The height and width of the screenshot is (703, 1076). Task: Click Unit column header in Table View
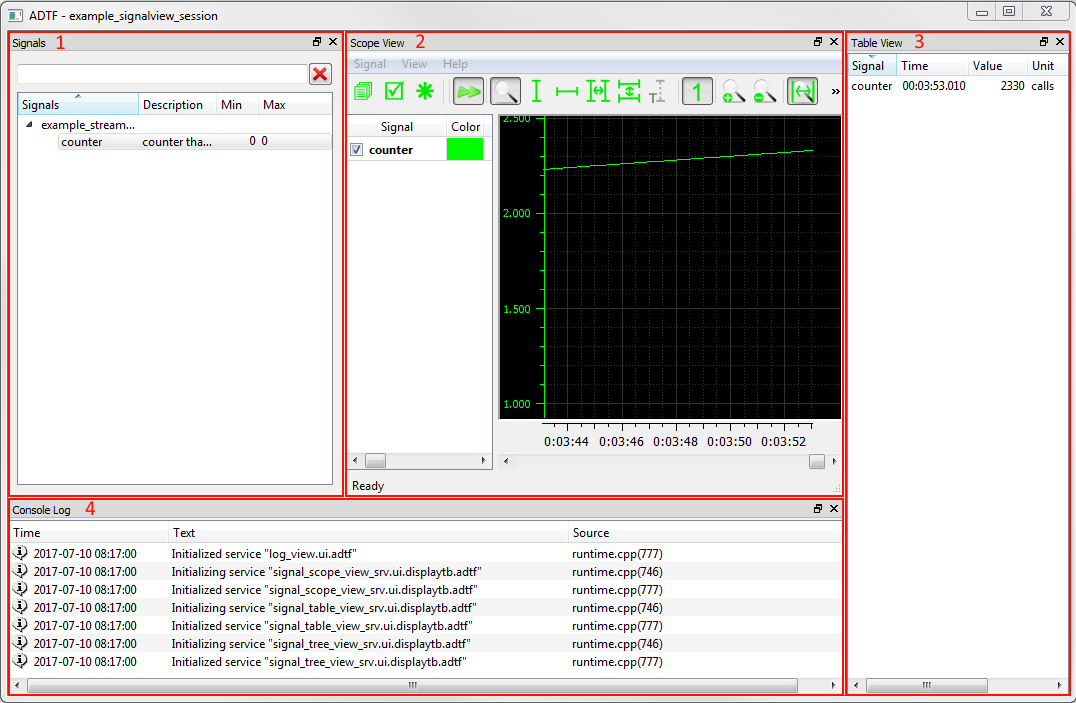(x=1046, y=66)
